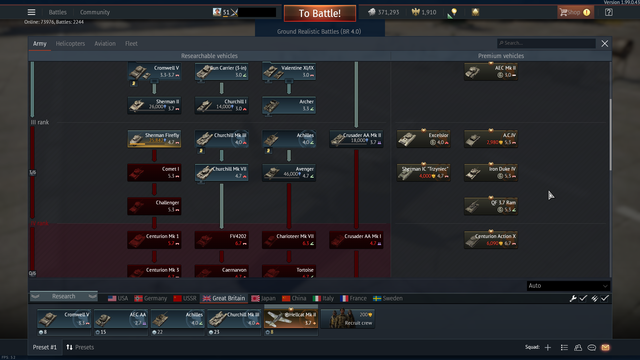The image size is (640, 360).
Task: Select Italy nation
Action: pyautogui.click(x=323, y=298)
